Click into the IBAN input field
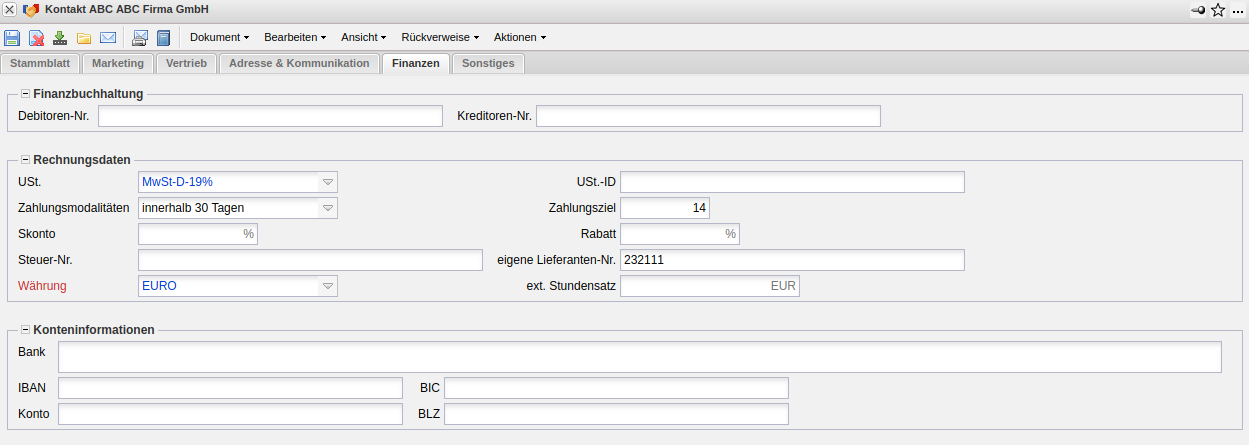The height and width of the screenshot is (445, 1249). coord(230,388)
